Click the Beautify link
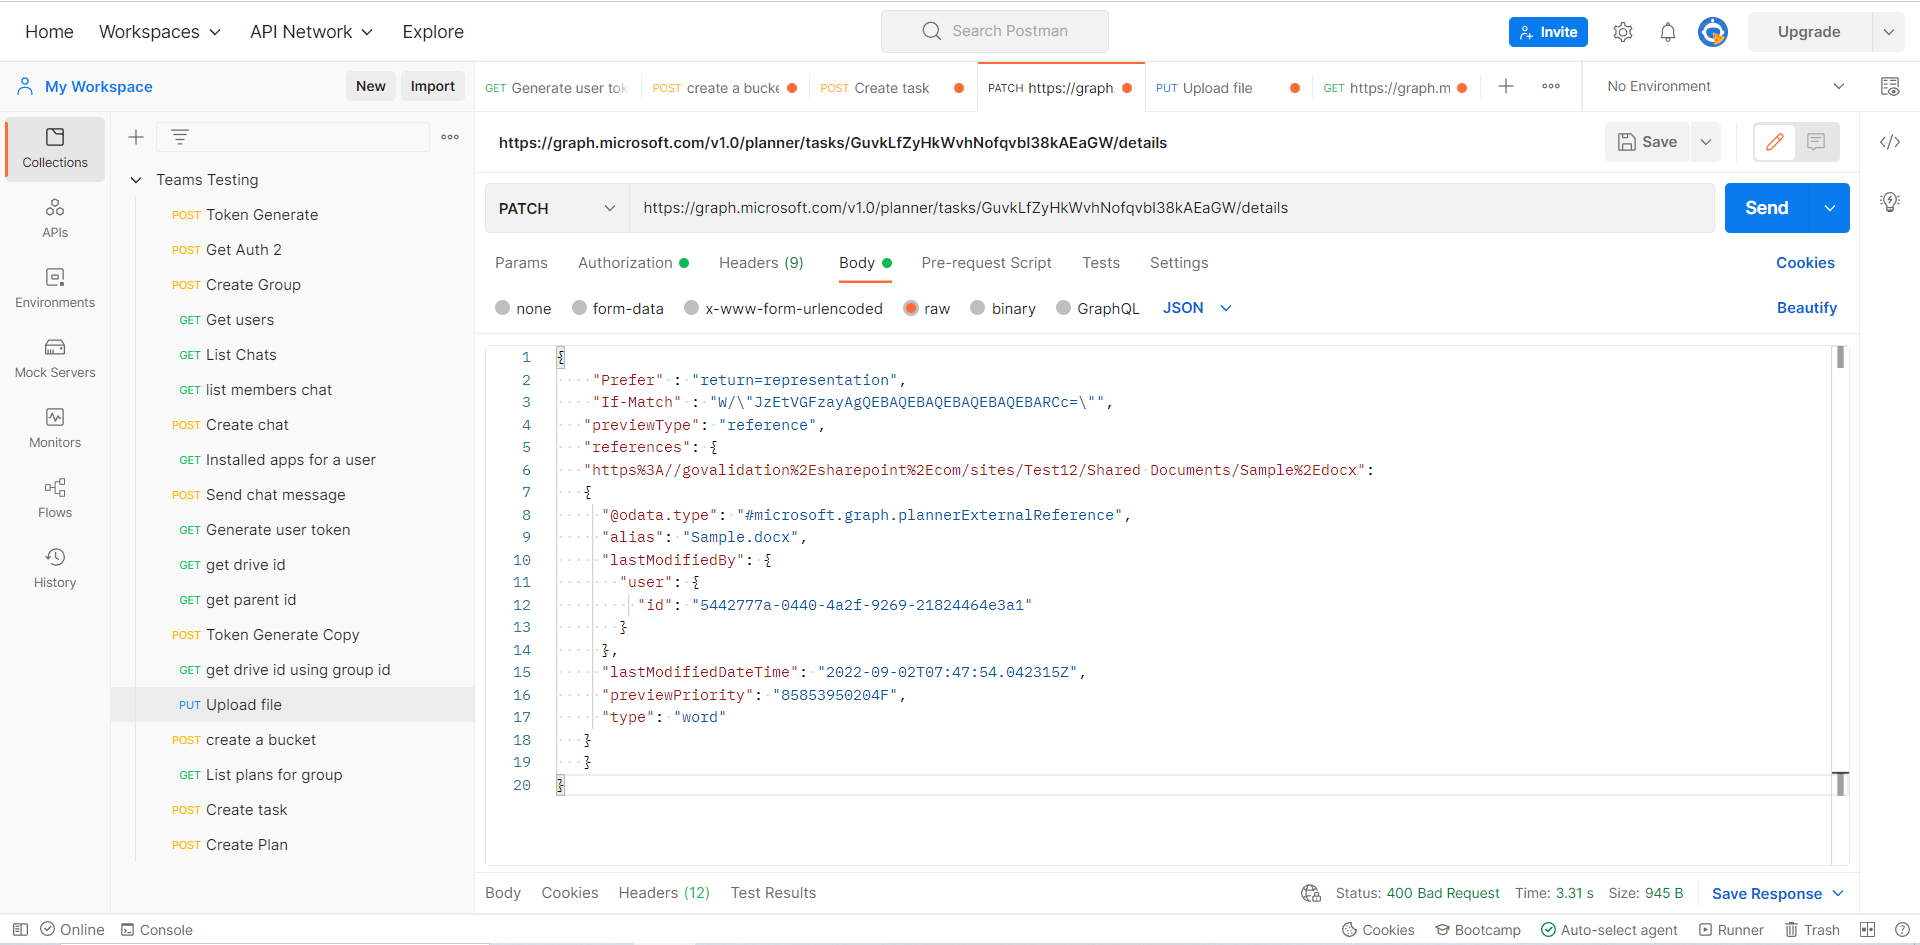The height and width of the screenshot is (945, 1920). tap(1806, 308)
